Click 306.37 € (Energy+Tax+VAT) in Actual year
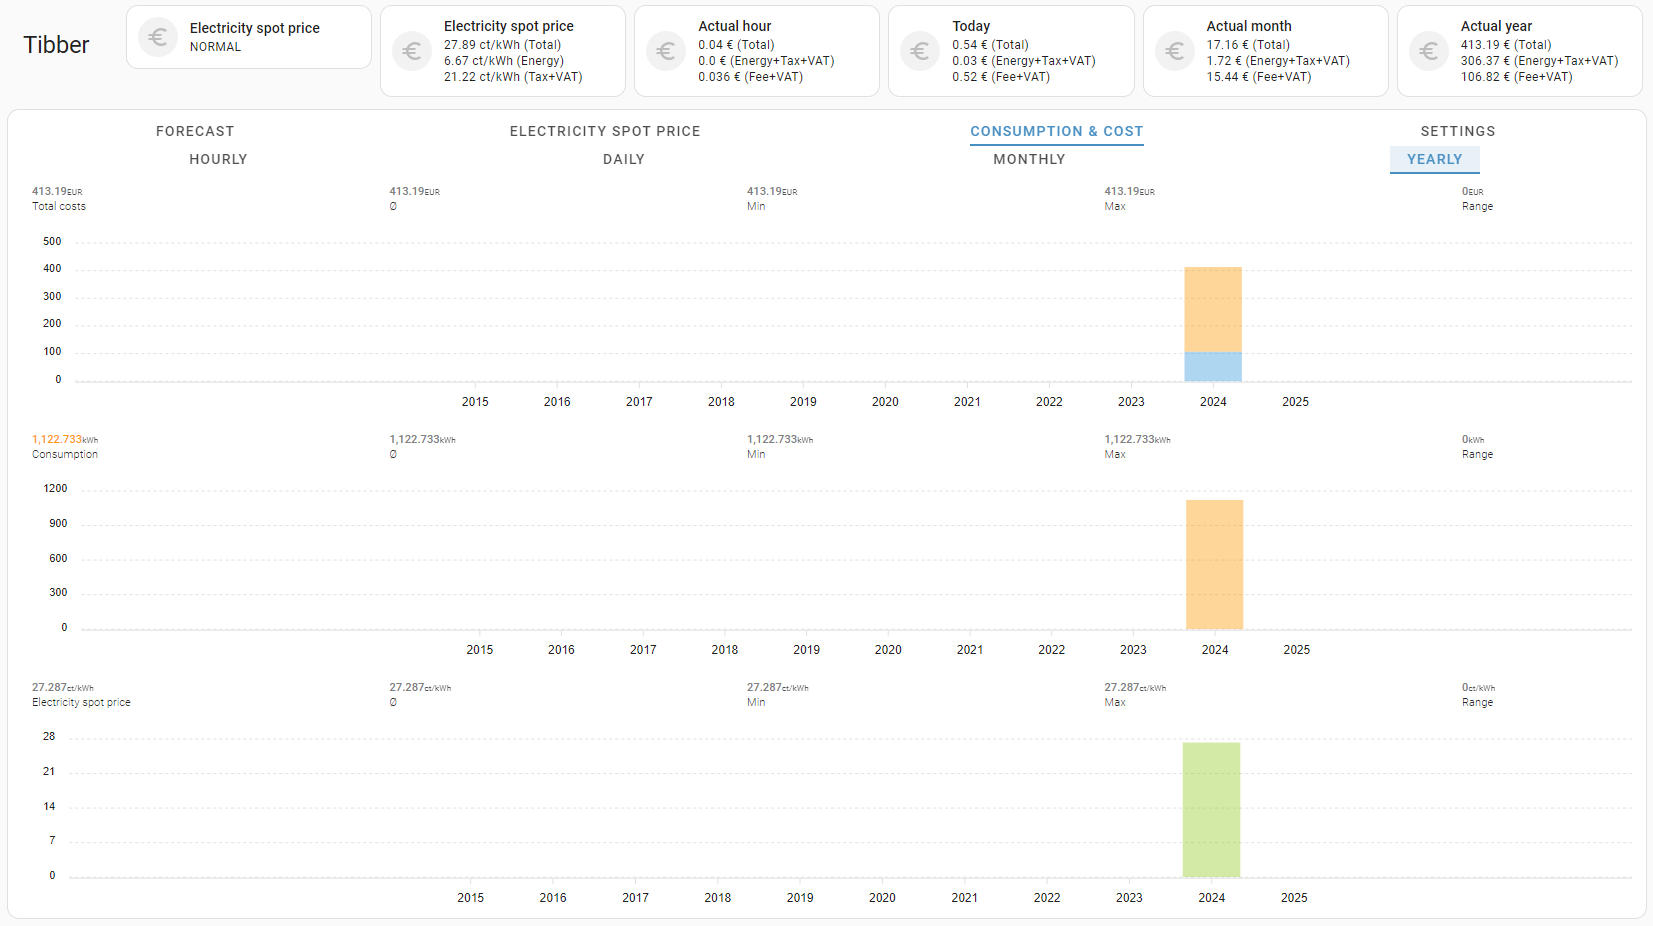 (1539, 61)
